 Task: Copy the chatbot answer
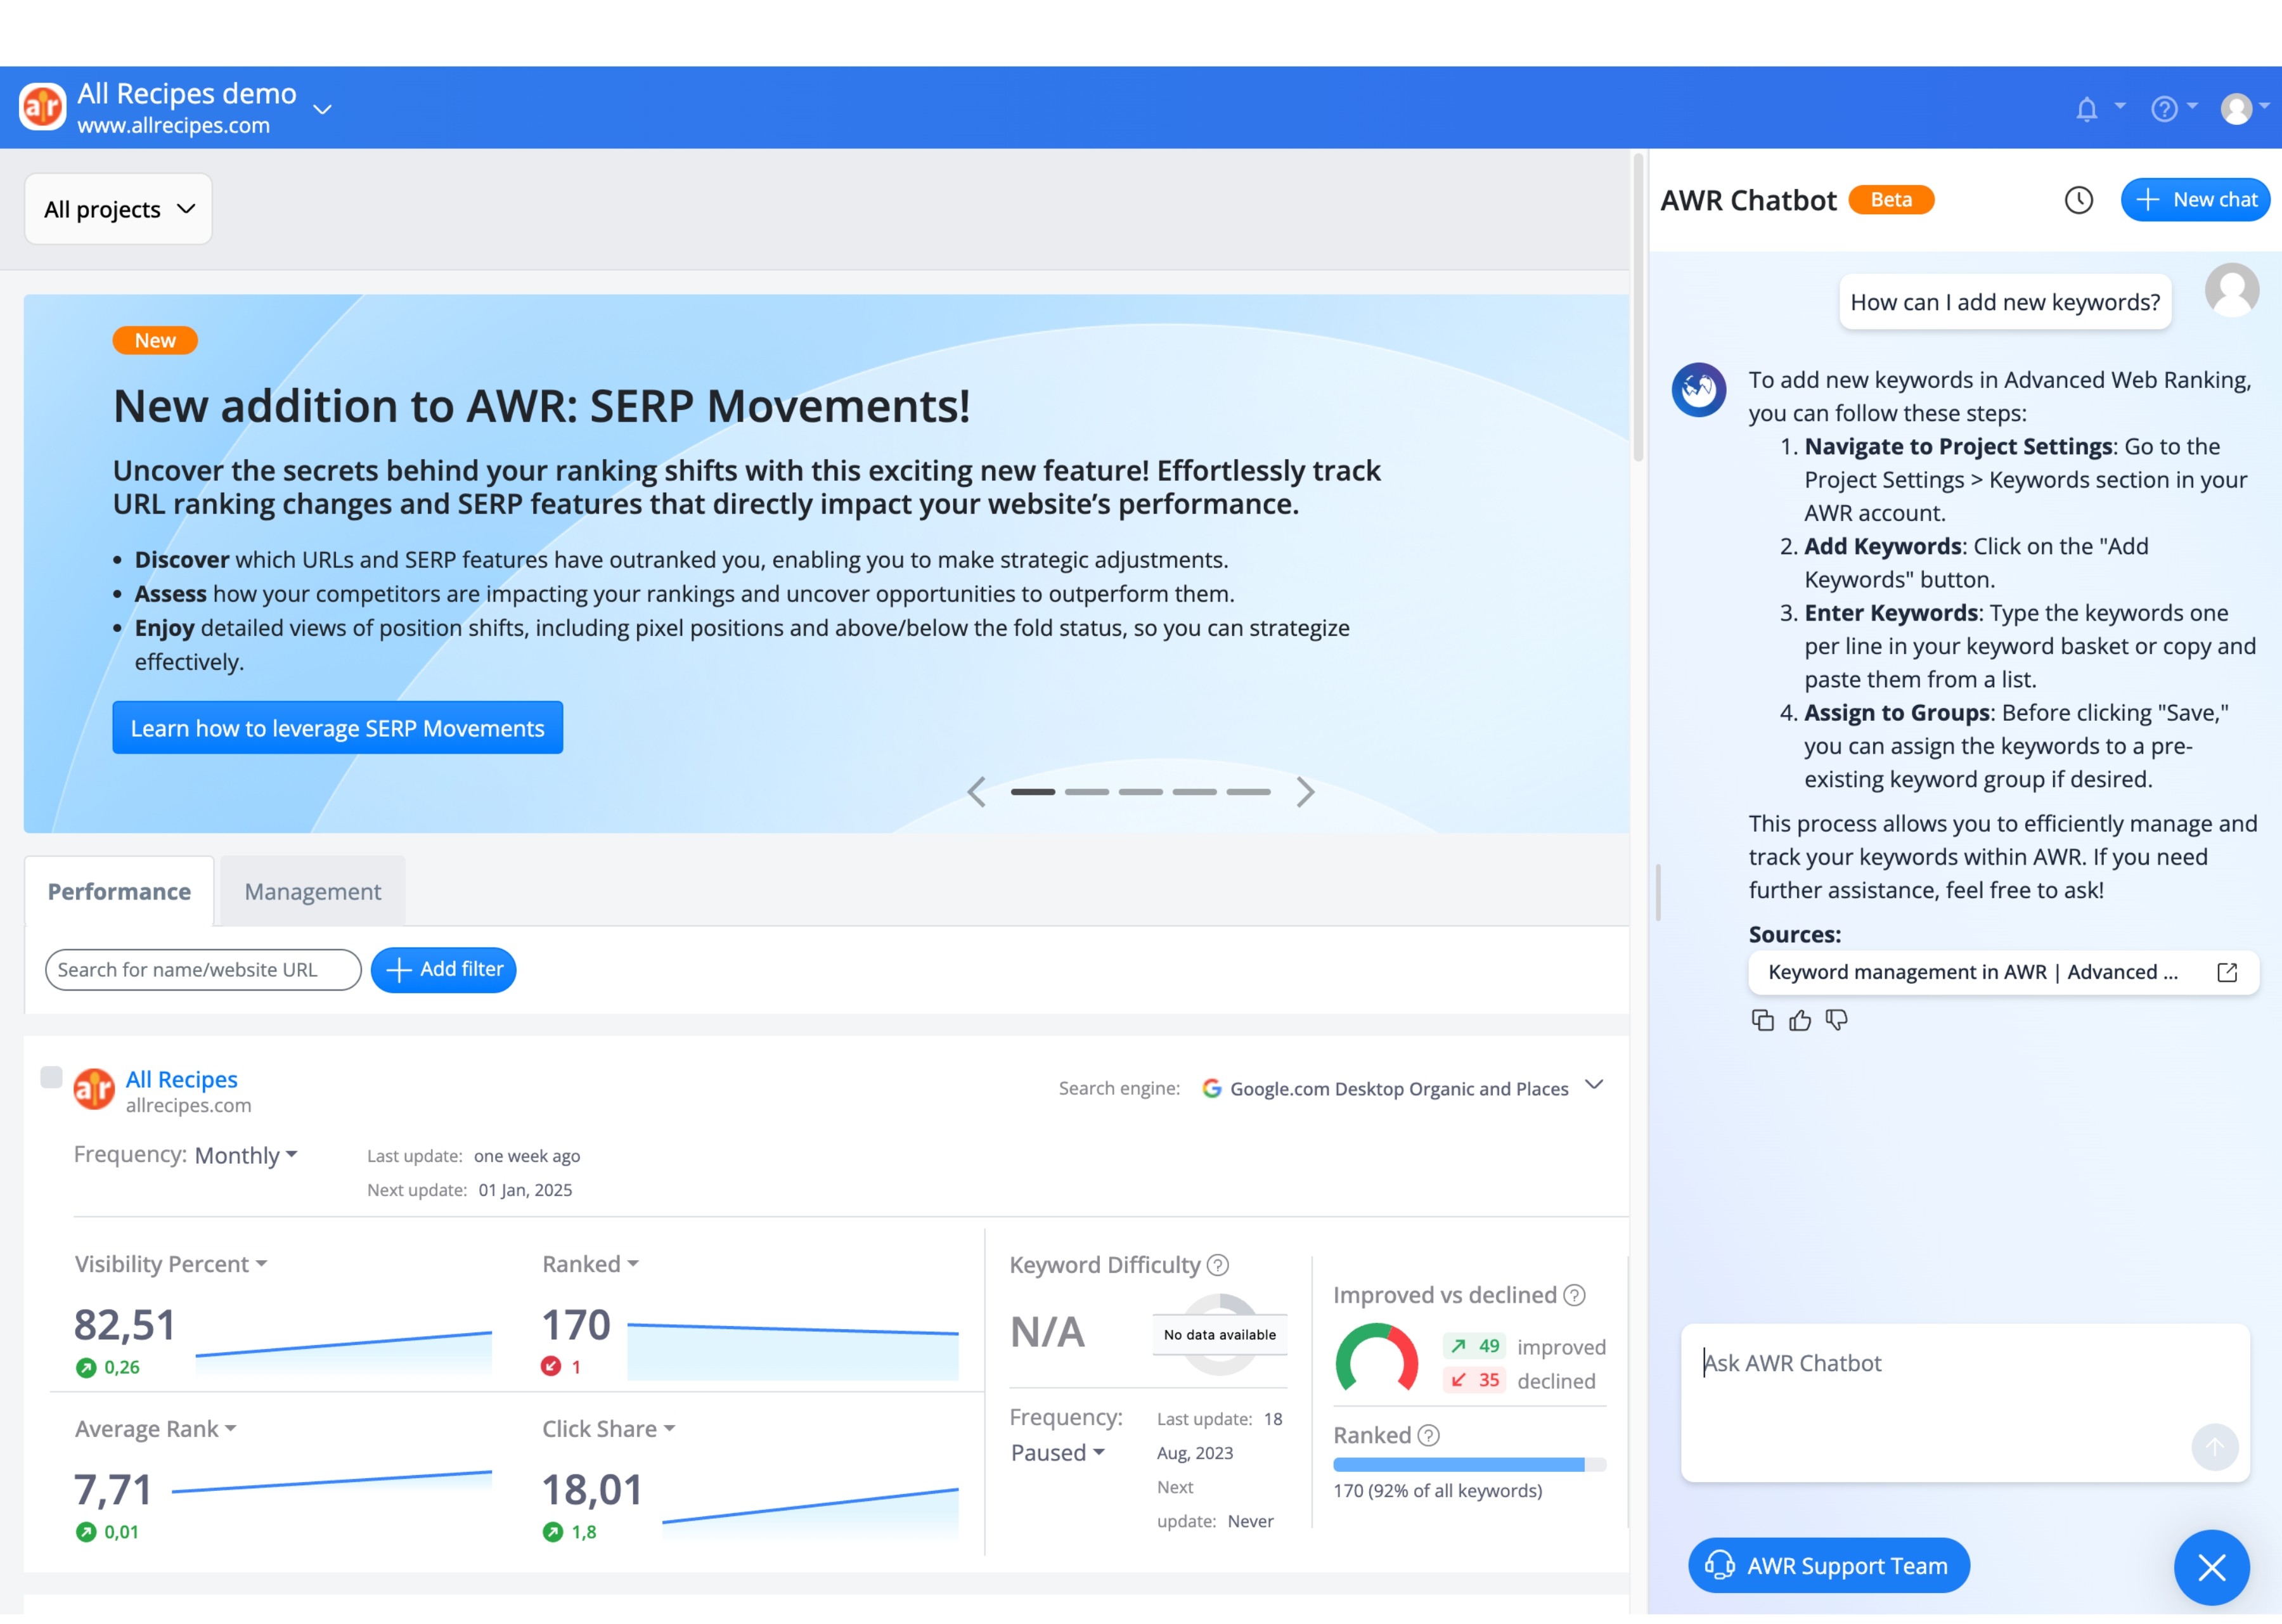[x=1763, y=1020]
